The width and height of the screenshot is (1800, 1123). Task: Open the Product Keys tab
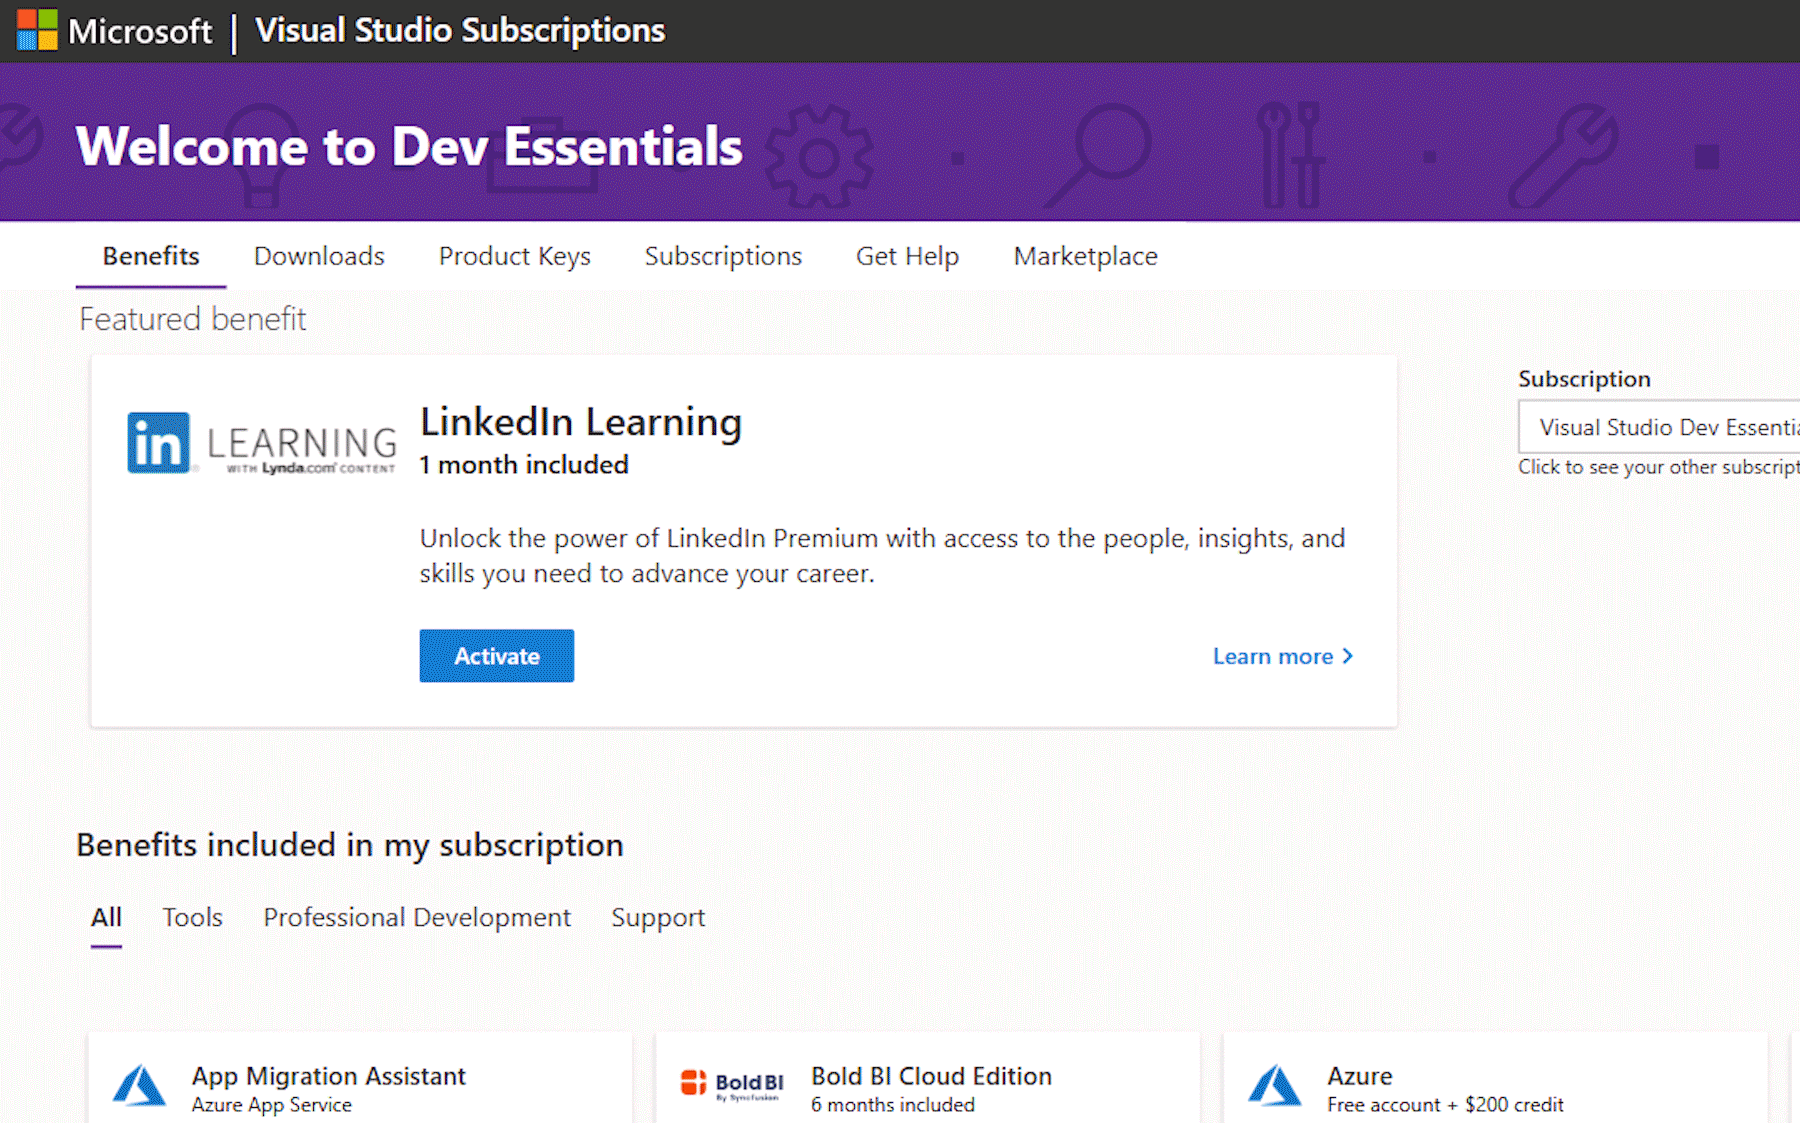click(x=514, y=256)
